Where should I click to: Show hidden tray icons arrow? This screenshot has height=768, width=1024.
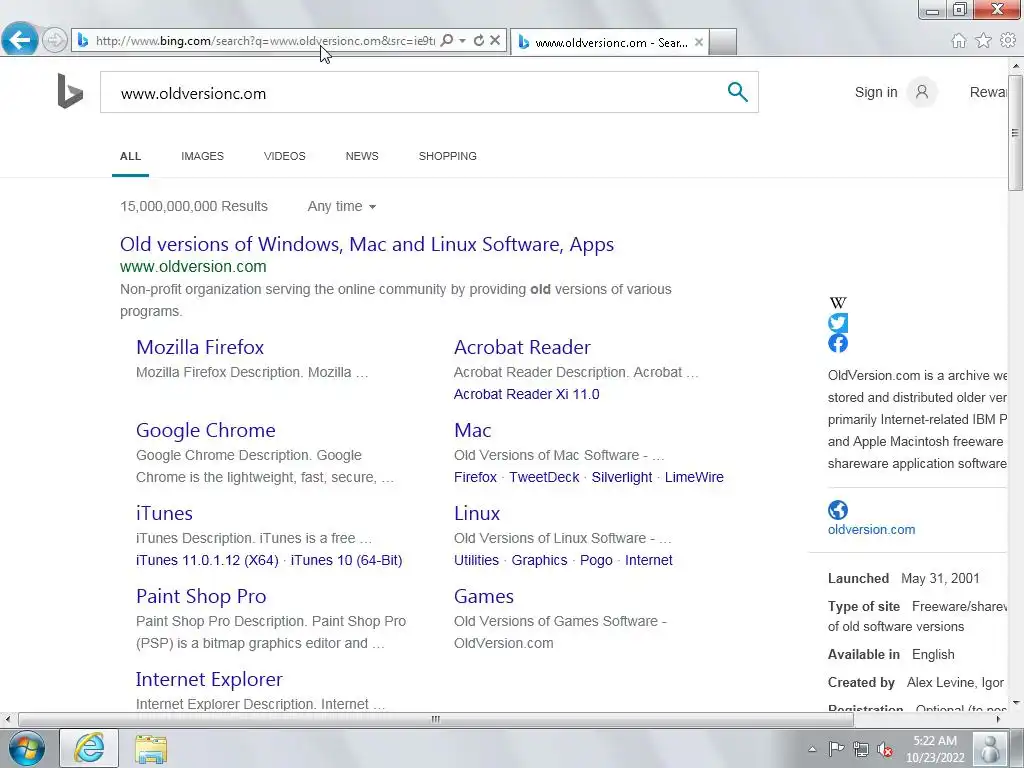[x=812, y=749]
